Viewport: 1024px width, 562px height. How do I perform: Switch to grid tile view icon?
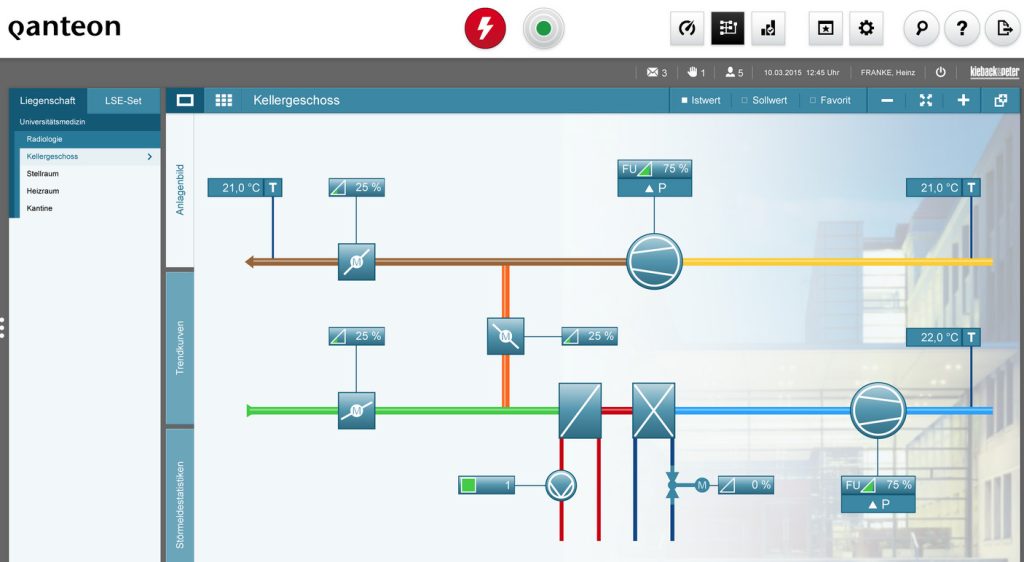coord(224,100)
